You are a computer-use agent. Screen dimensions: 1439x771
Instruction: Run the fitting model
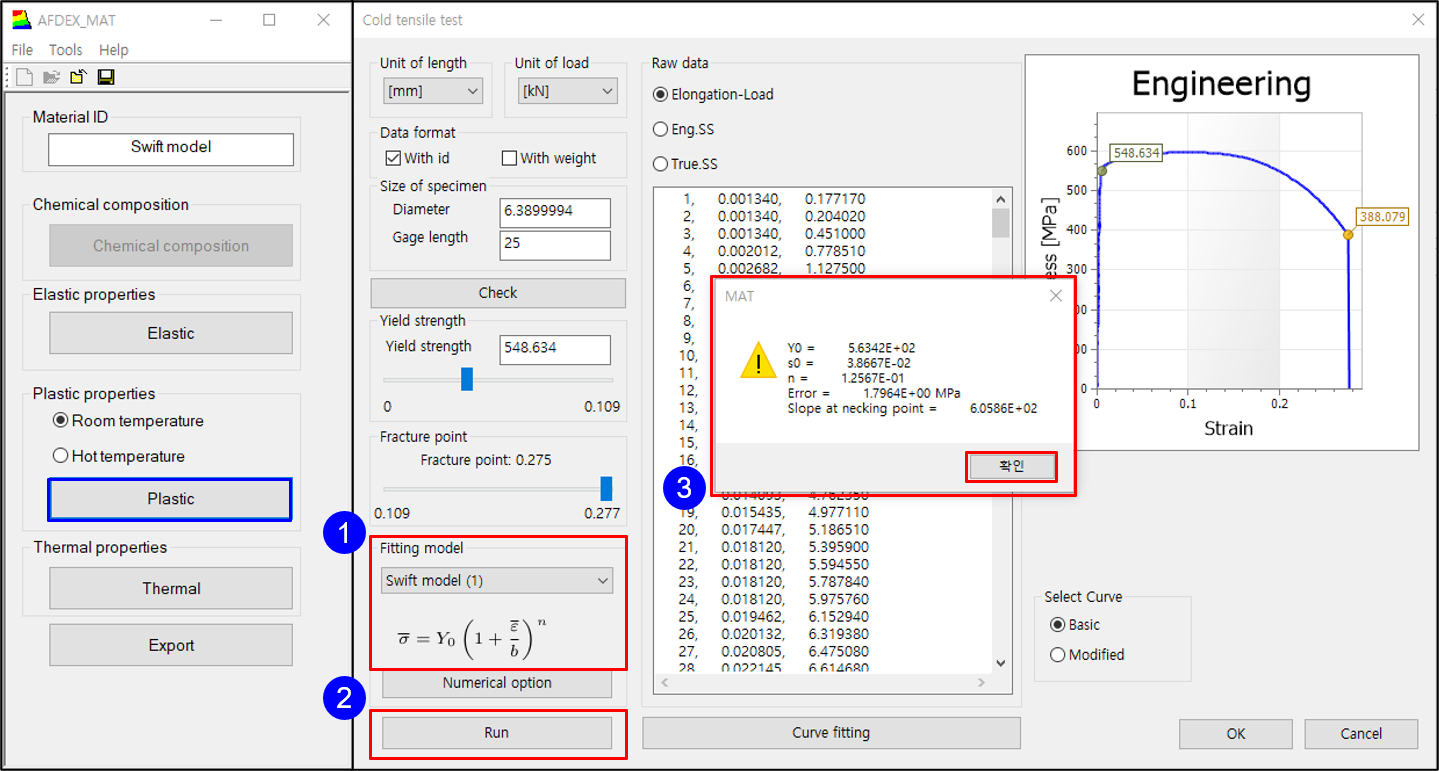[x=497, y=733]
